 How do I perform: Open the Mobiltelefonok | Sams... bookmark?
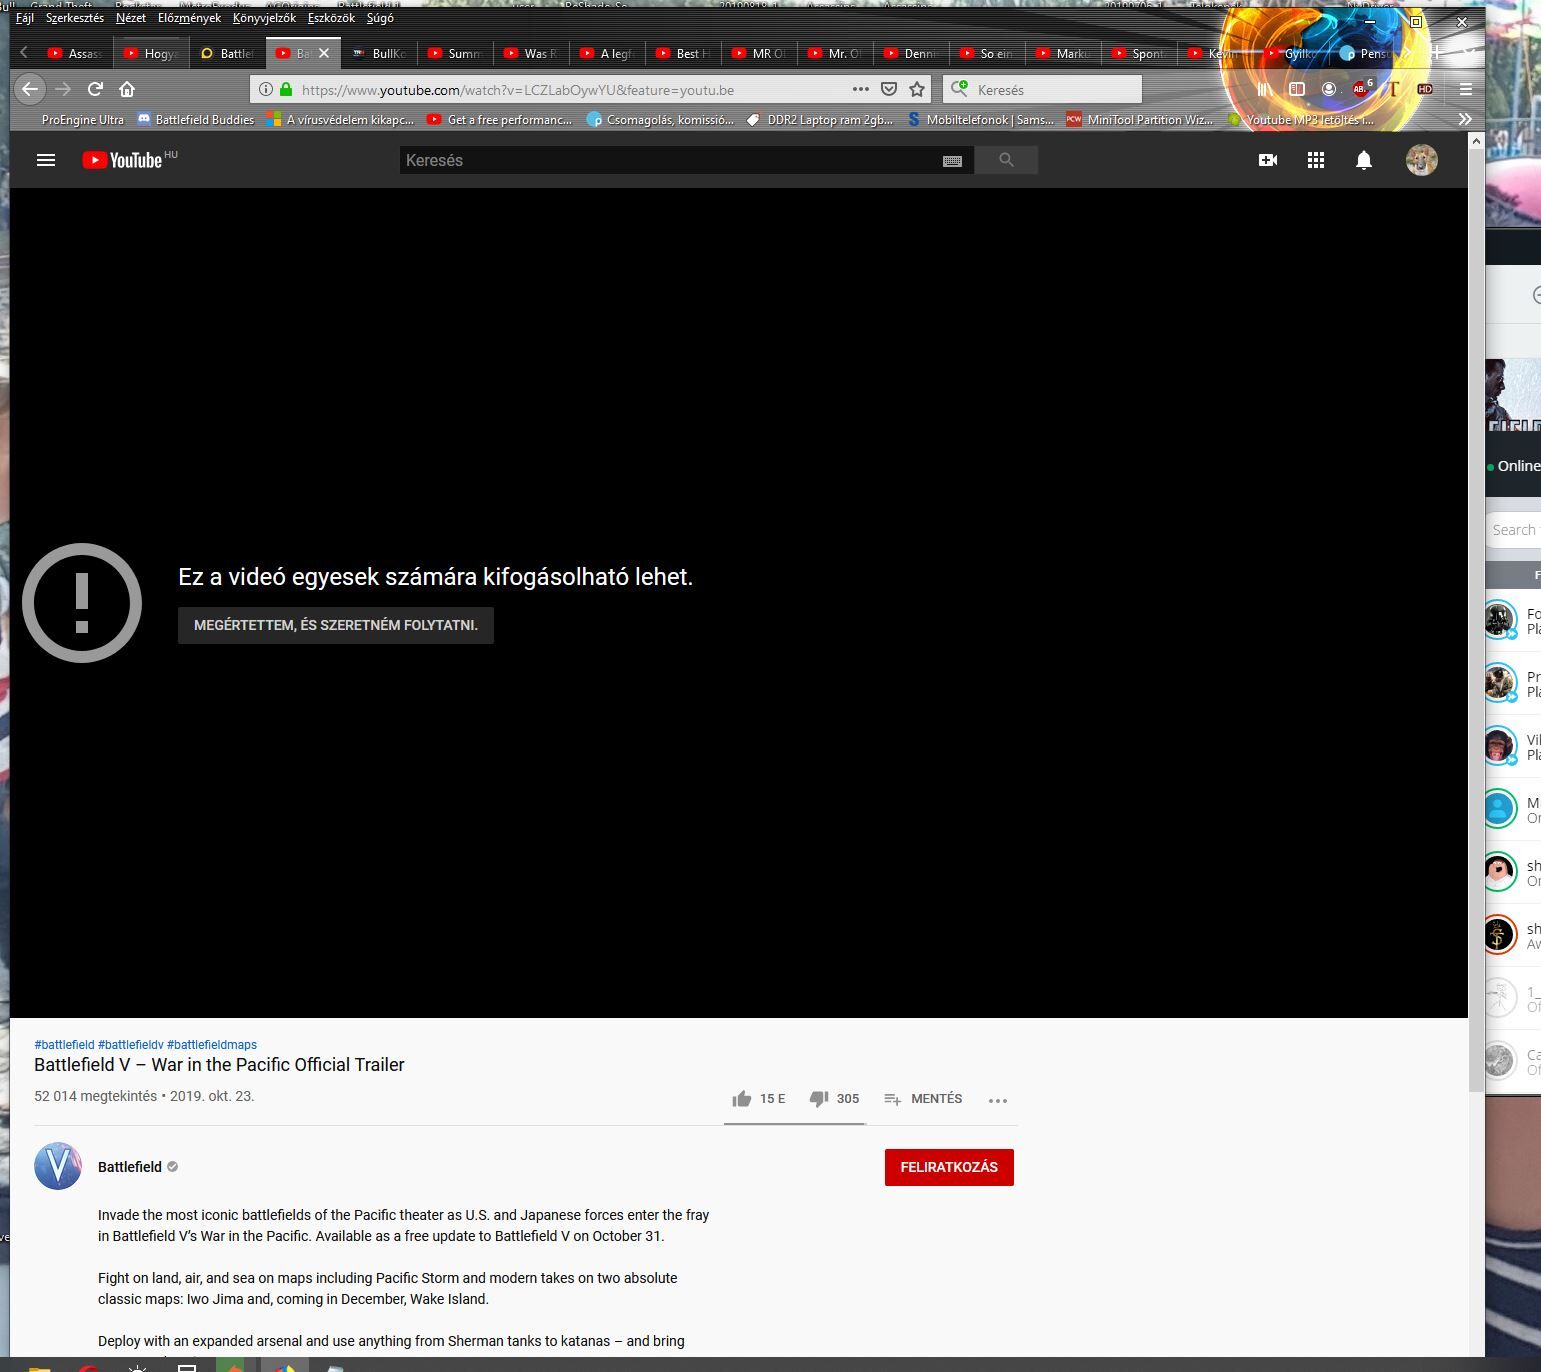pos(981,119)
